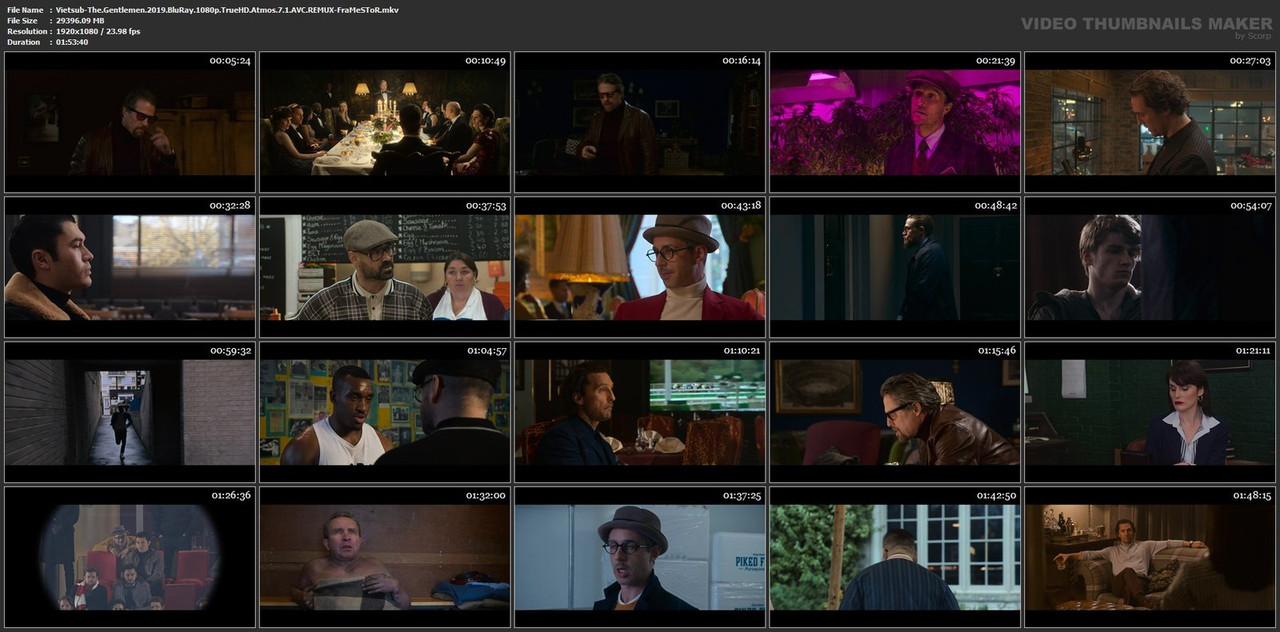The image size is (1280, 632).
Task: Select the thumbnail at 01:04:57
Action: click(x=385, y=412)
